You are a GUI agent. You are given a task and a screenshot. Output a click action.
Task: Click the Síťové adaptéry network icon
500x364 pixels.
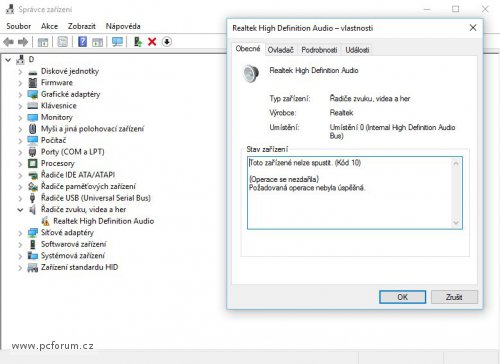click(x=33, y=233)
